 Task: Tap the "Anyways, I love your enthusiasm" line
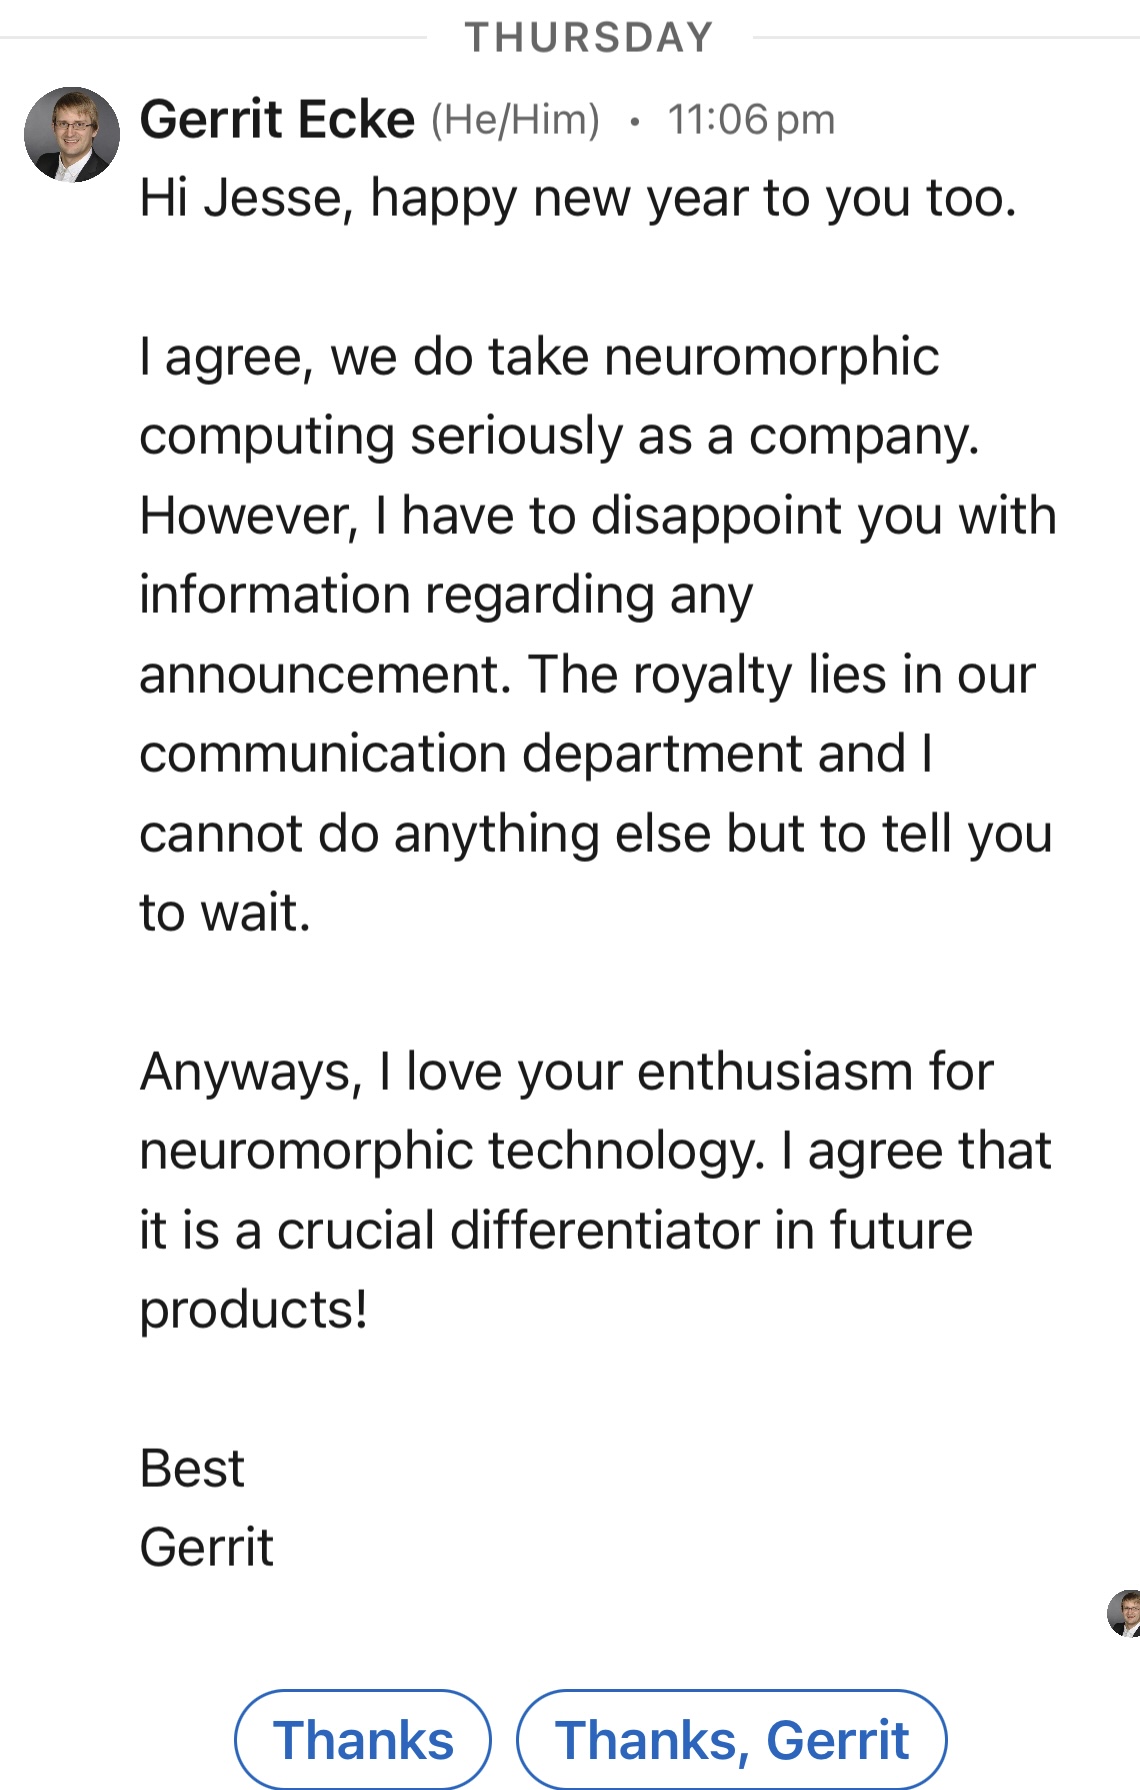pos(566,1072)
